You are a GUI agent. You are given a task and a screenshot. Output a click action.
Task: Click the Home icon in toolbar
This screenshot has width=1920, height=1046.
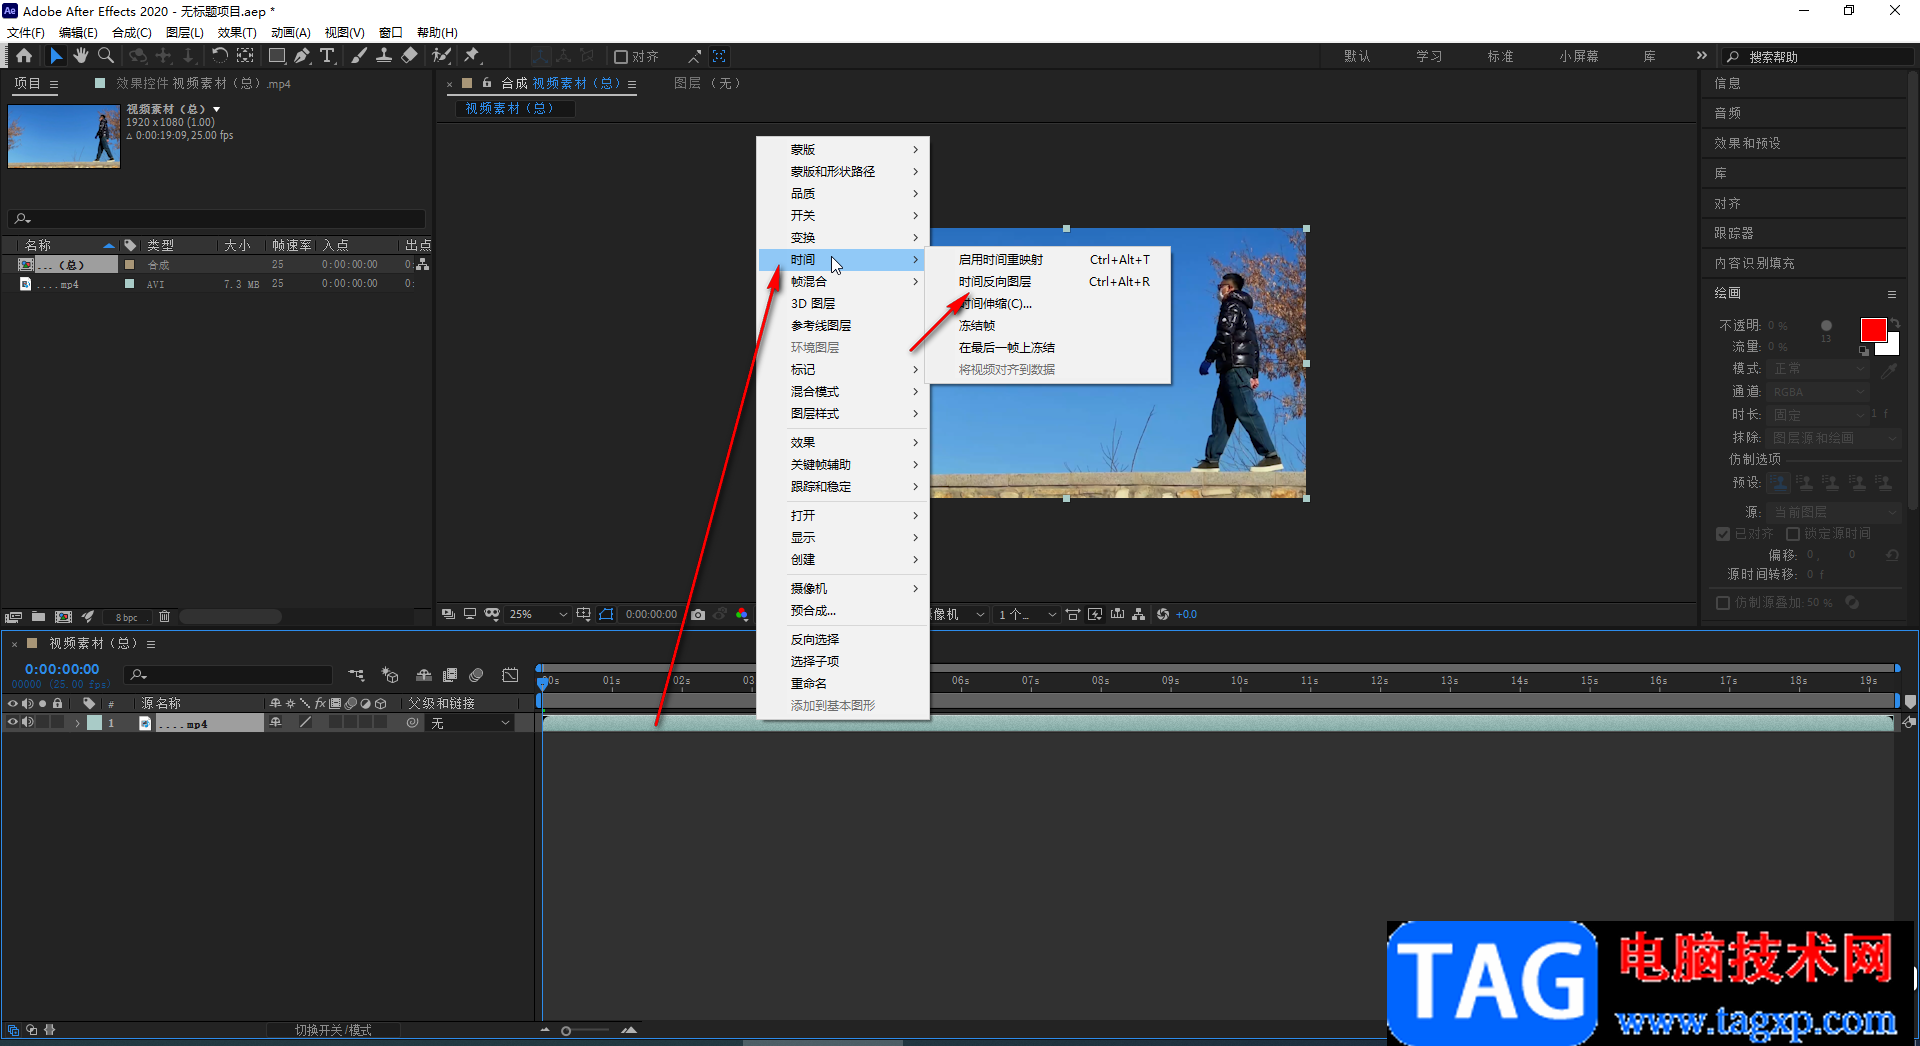(x=24, y=56)
